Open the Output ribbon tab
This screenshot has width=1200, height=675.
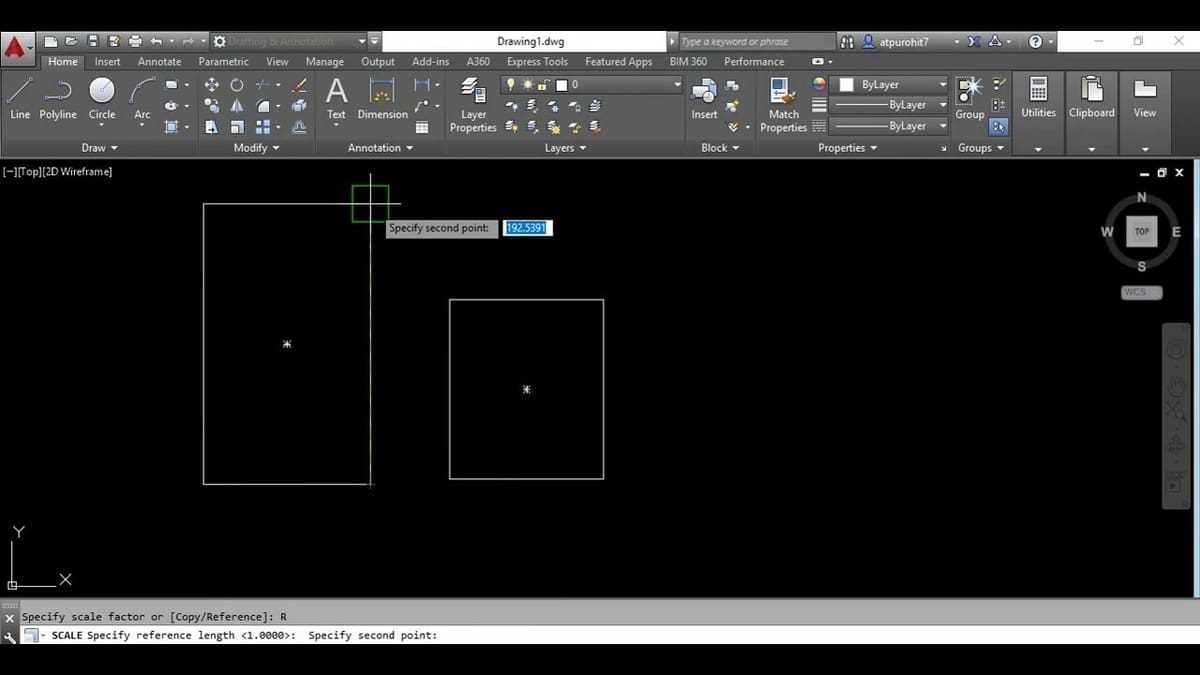point(378,62)
